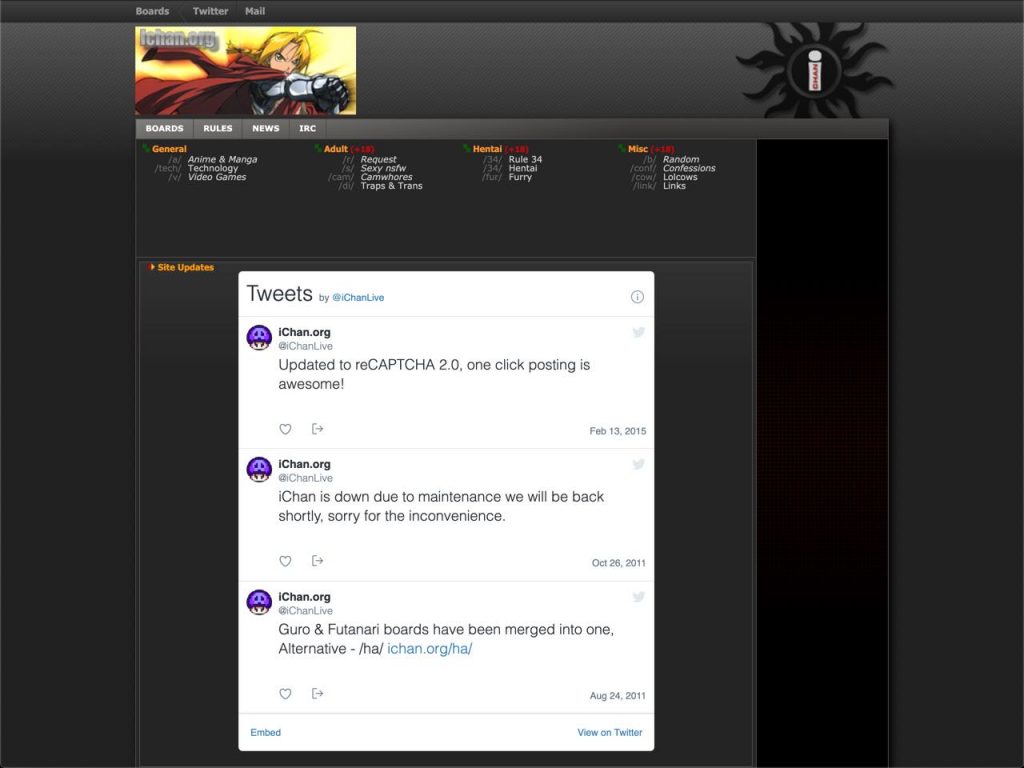This screenshot has width=1024, height=768.
Task: Switch to the NEWS tab
Action: click(266, 129)
